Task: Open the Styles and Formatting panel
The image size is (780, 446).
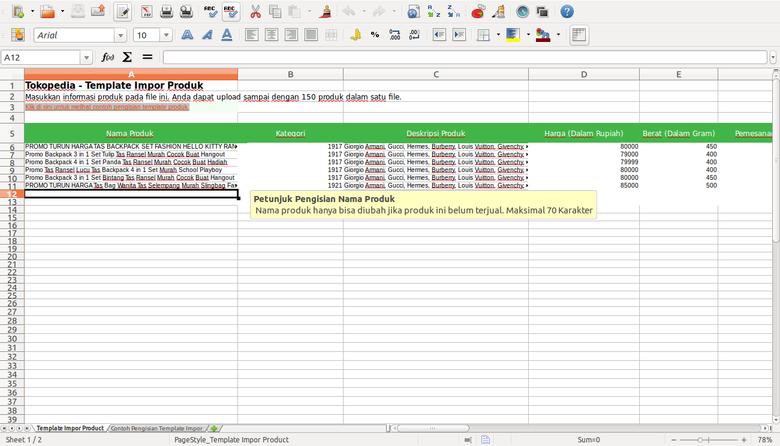Action: [18, 35]
